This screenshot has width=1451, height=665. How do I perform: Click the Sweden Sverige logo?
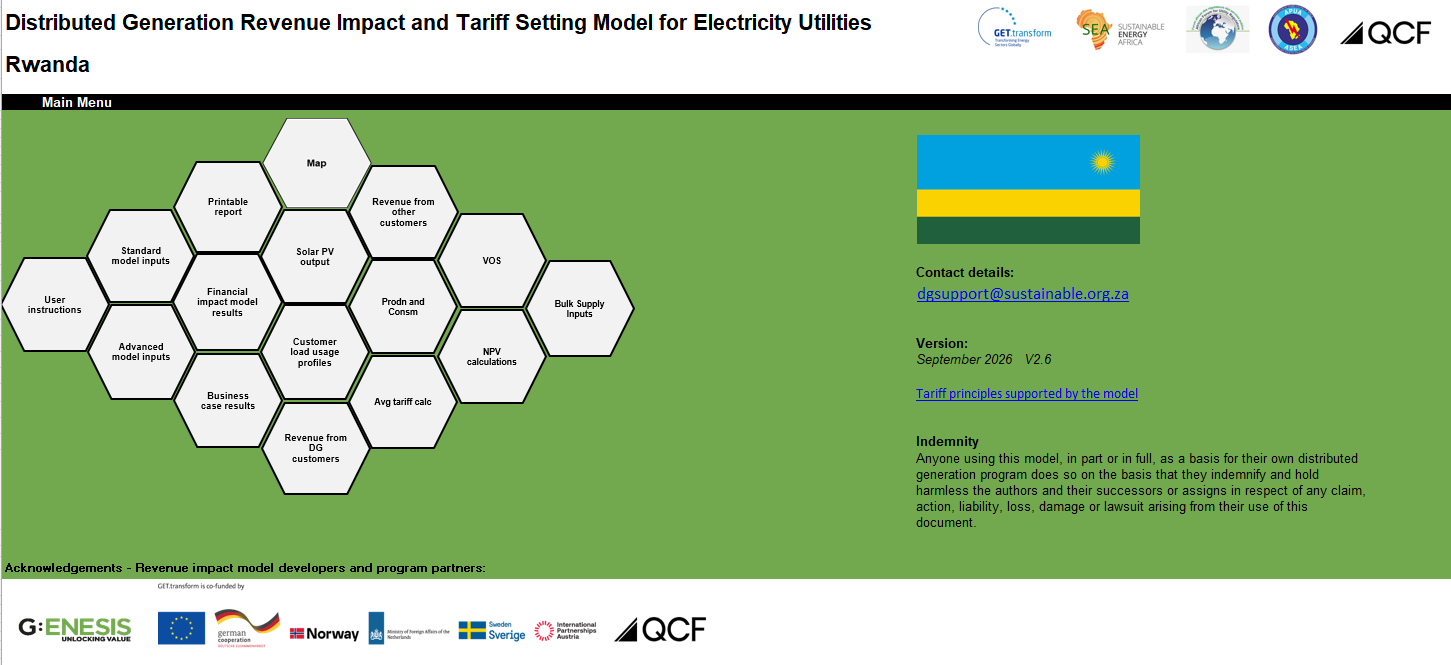pyautogui.click(x=492, y=630)
